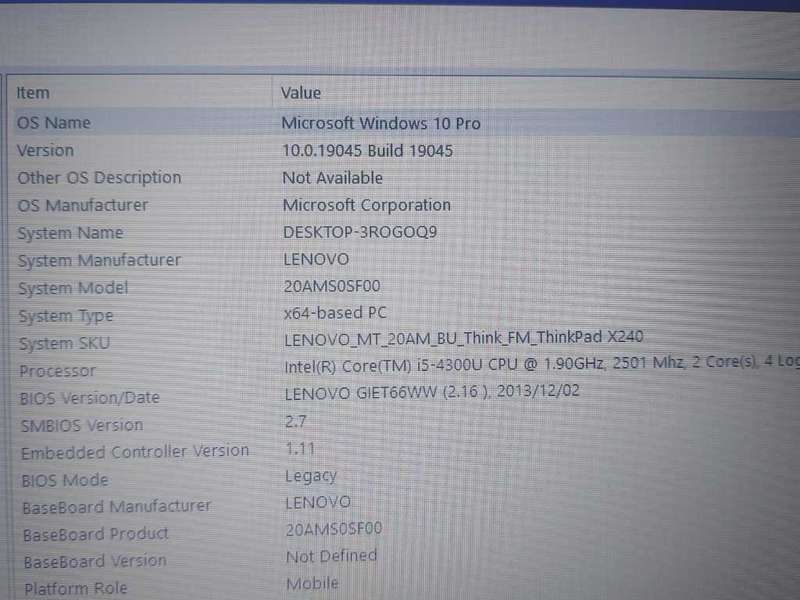
Task: Select SMBIOS Version row label
Action: (82, 426)
